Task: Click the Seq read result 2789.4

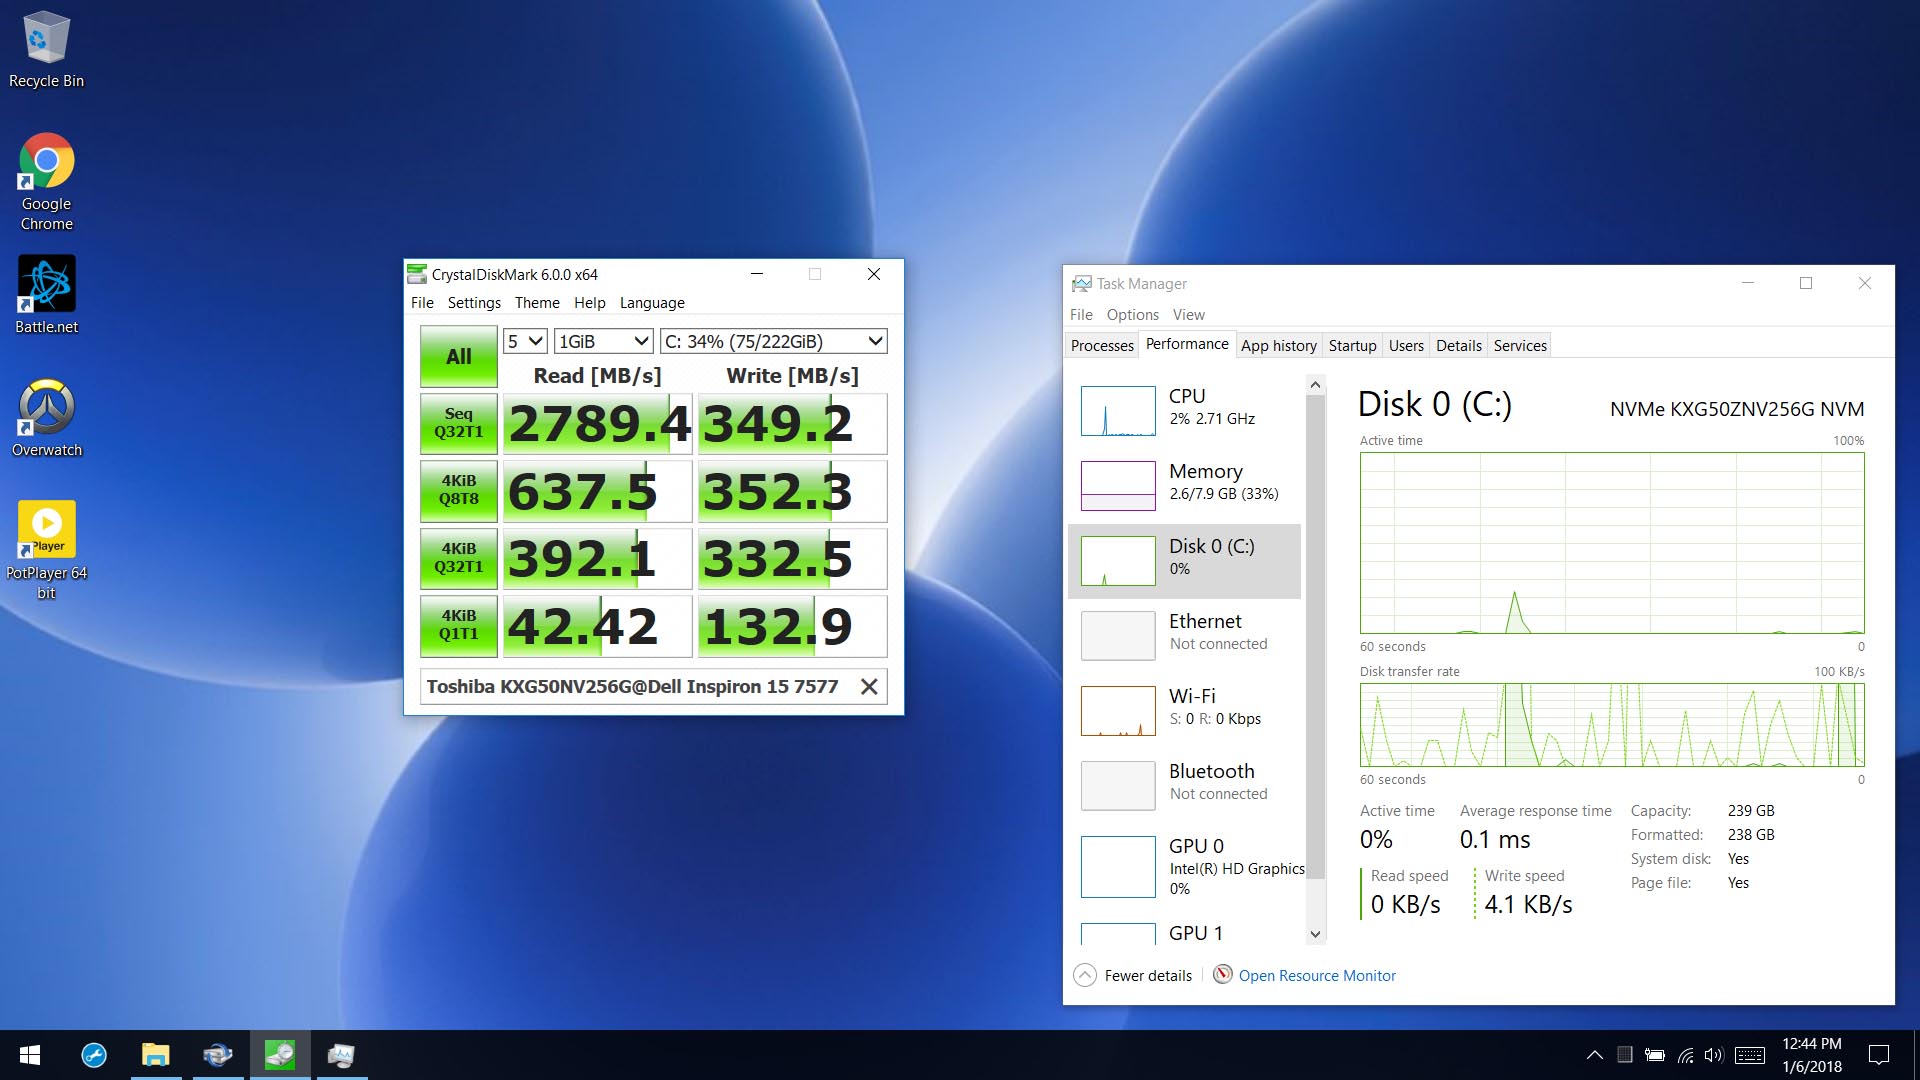Action: (598, 424)
